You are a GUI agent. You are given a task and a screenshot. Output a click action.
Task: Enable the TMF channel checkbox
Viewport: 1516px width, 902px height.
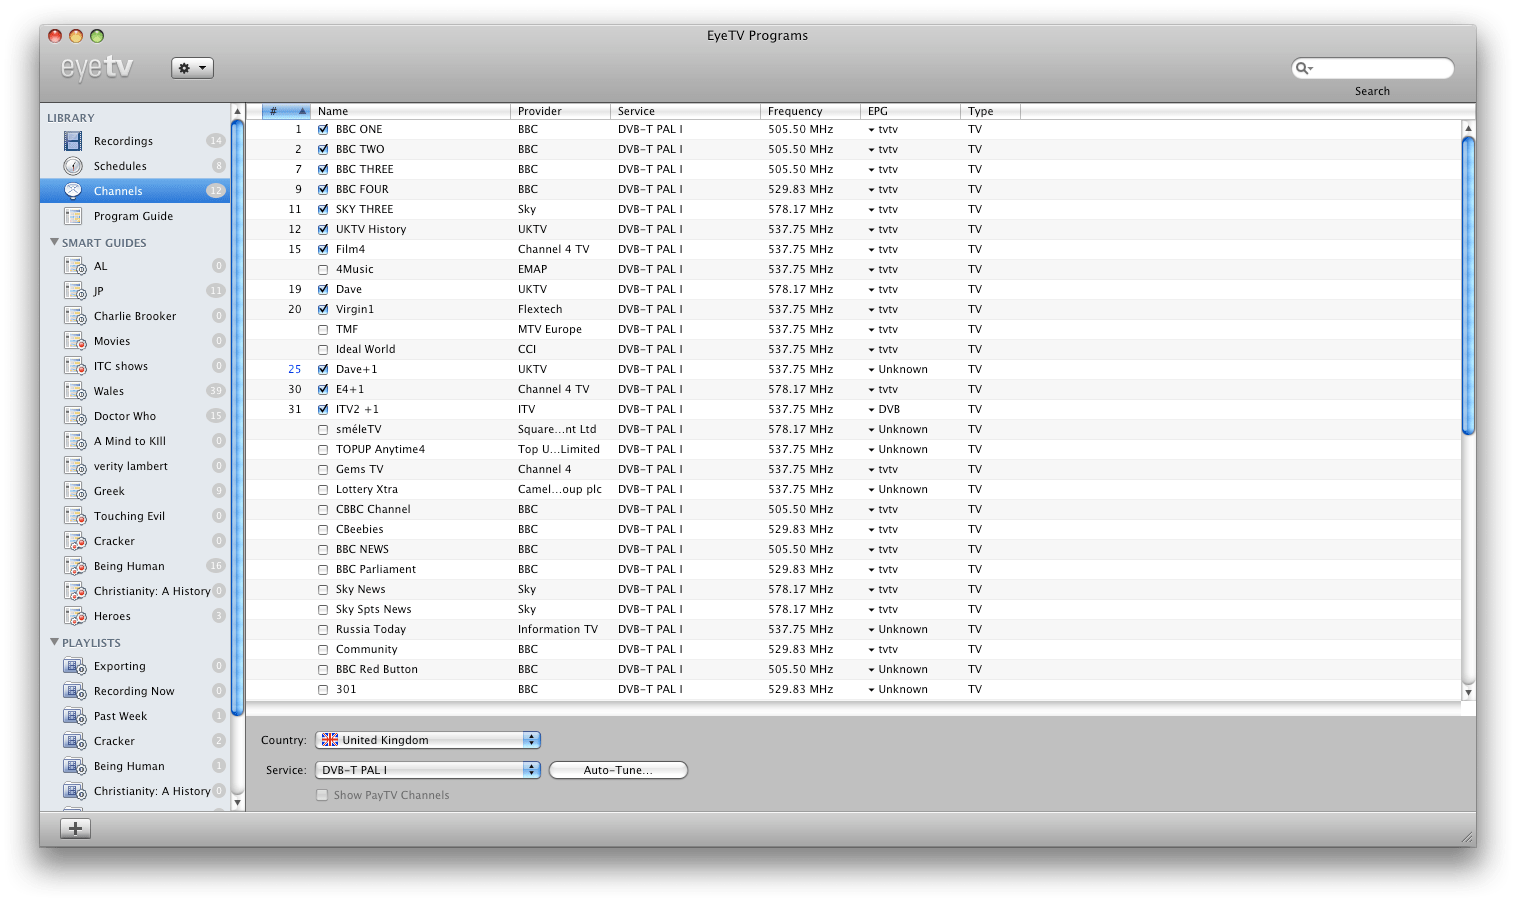coord(323,329)
